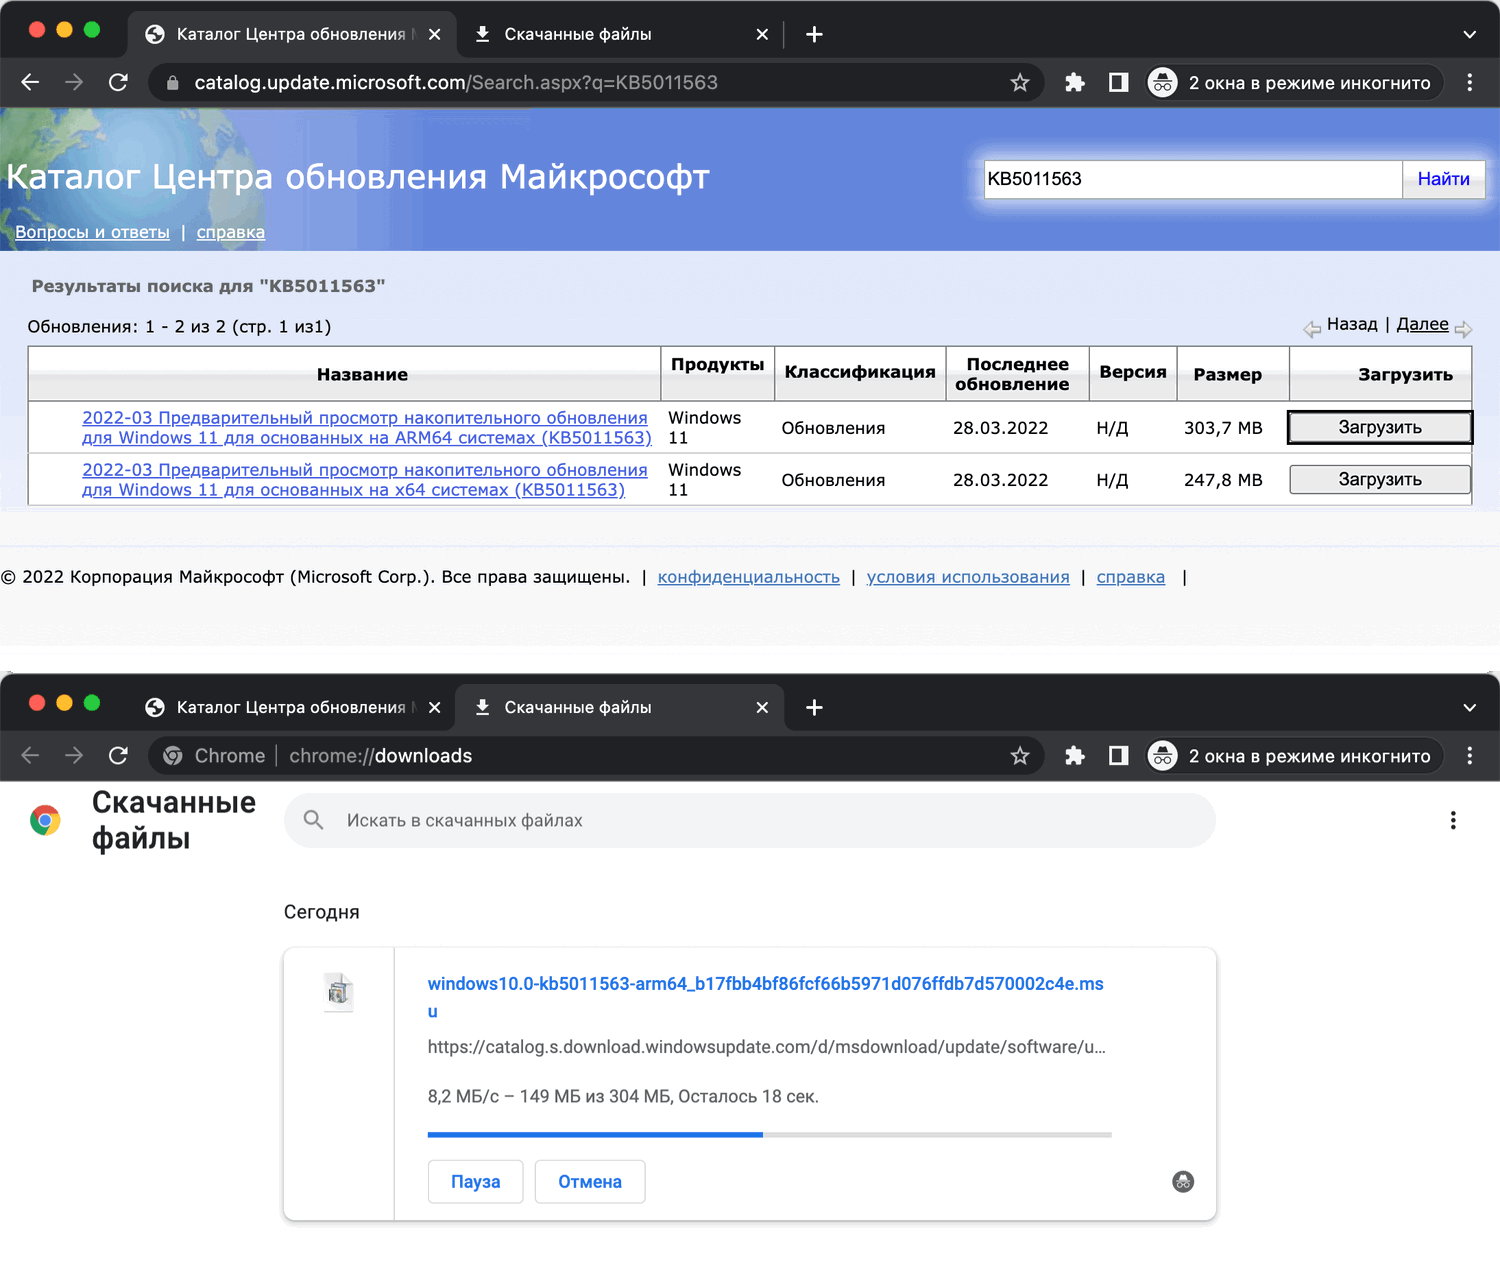Toggle side panel icon in the catalog window

[x=1119, y=82]
